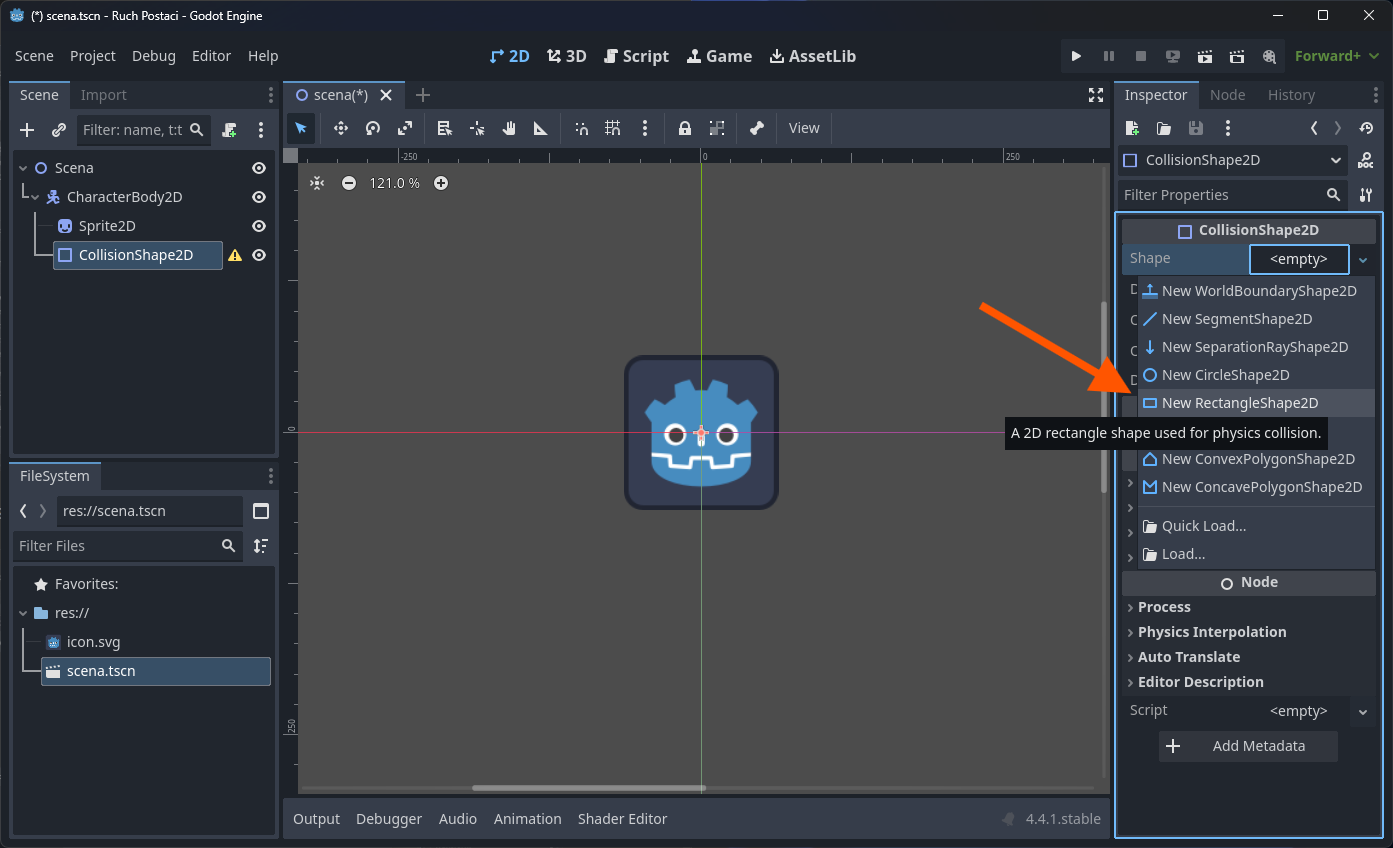This screenshot has width=1393, height=848.
Task: Switch to the Node tab
Action: (x=1227, y=95)
